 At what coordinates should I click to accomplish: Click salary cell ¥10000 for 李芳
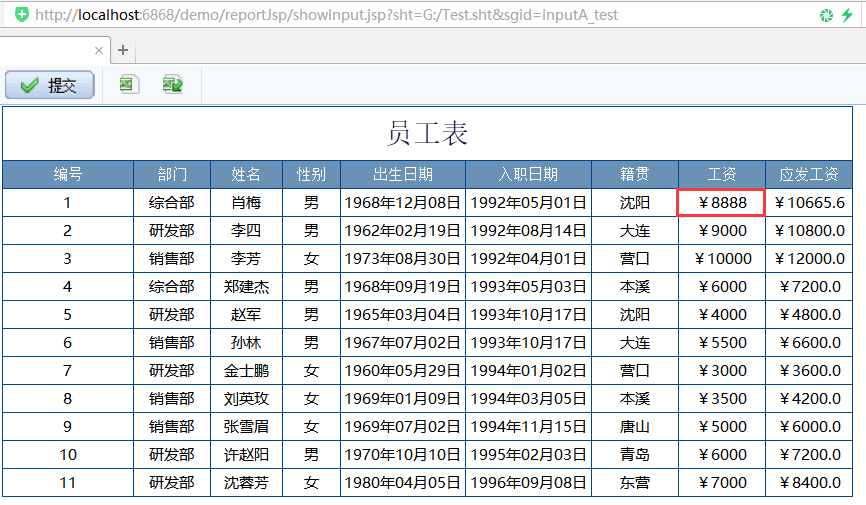pos(722,259)
